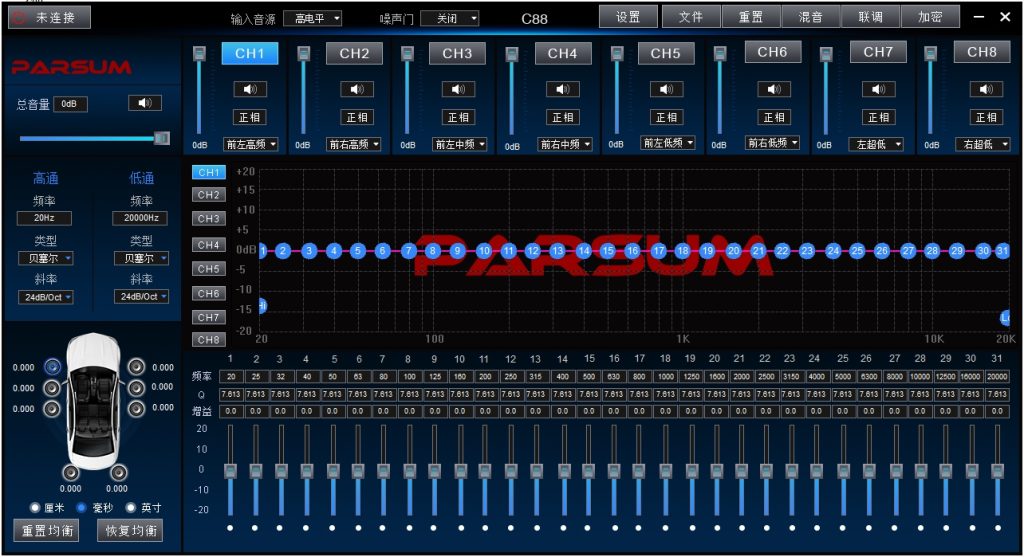The width and height of the screenshot is (1024, 557).
Task: Click the low-pass 20000Hz frequency field
Action: point(140,218)
